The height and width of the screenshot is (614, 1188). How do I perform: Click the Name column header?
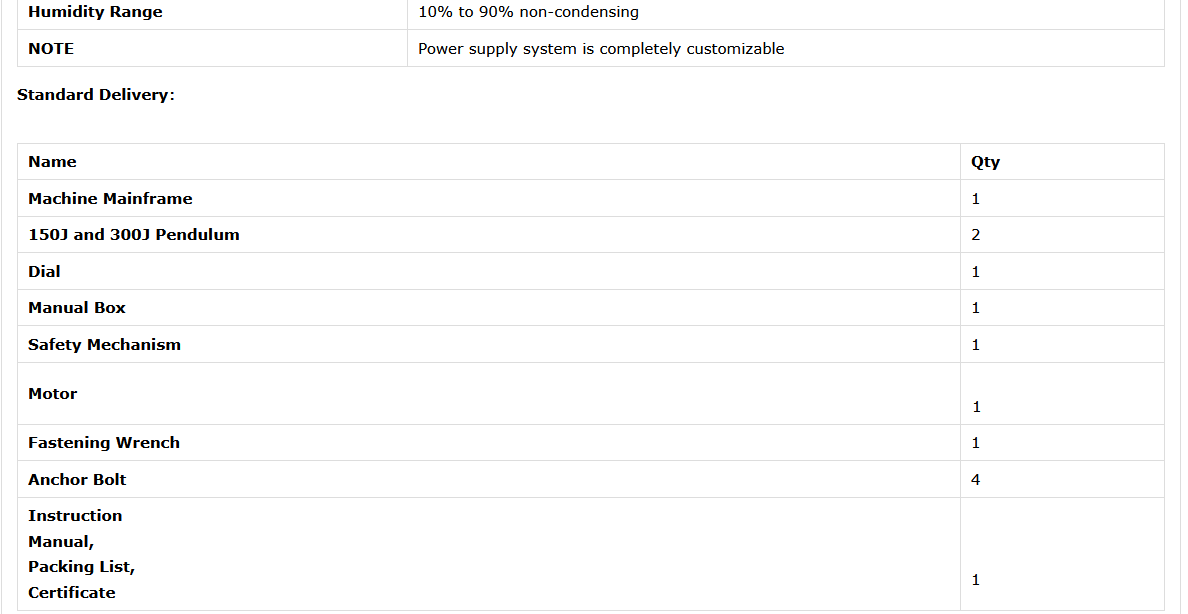(52, 162)
